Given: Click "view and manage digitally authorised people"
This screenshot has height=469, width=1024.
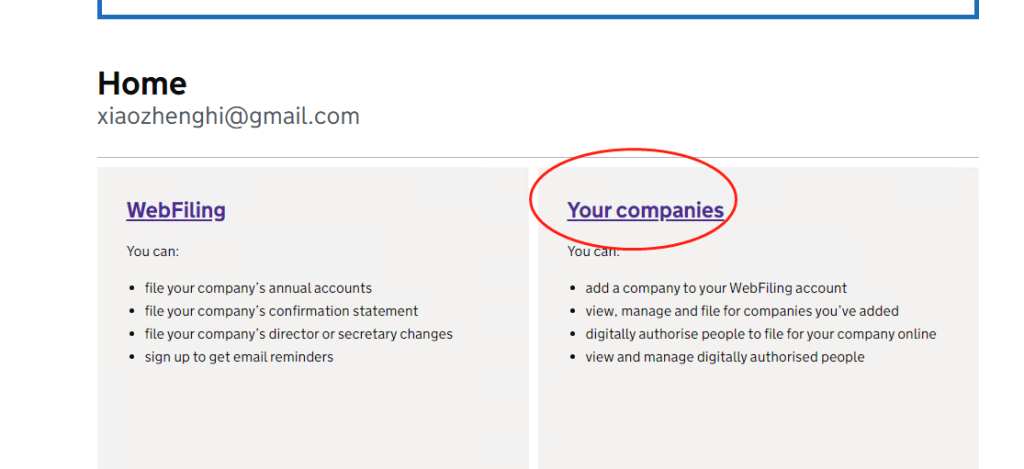Looking at the screenshot, I should pyautogui.click(x=724, y=357).
